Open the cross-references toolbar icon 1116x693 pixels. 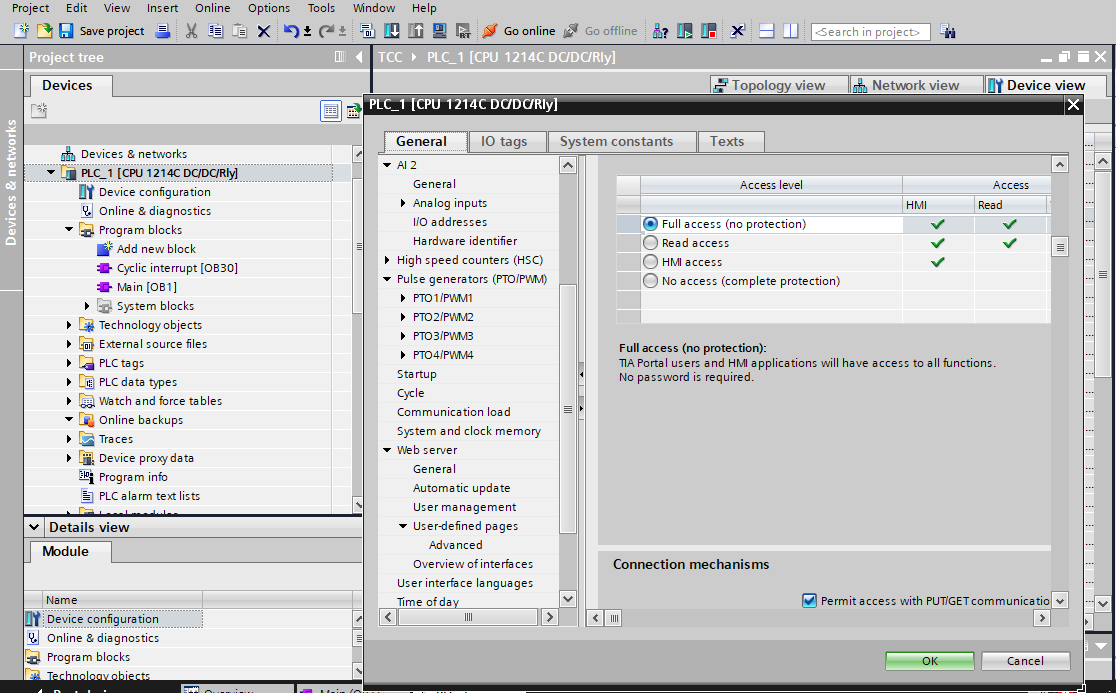point(737,31)
